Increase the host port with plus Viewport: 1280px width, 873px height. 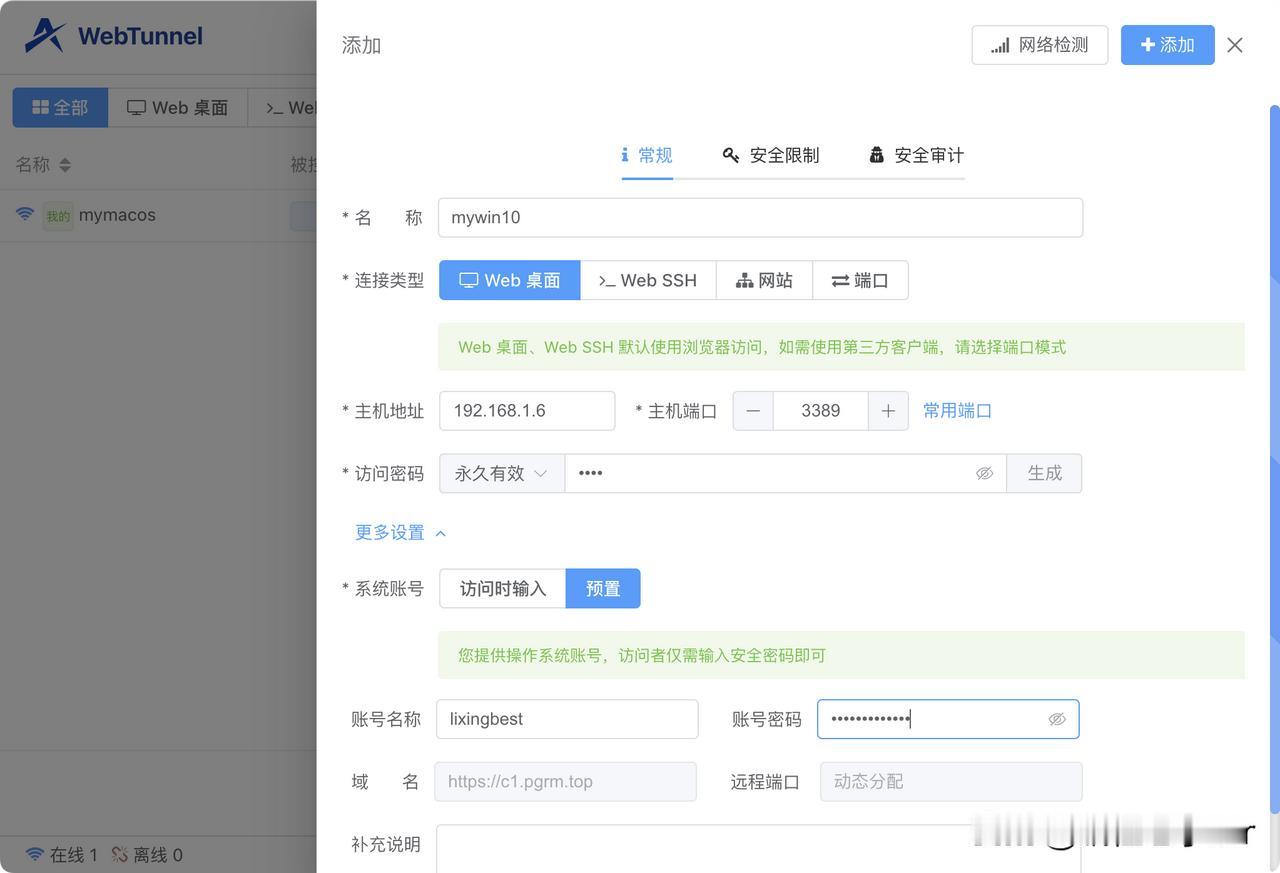(x=888, y=411)
